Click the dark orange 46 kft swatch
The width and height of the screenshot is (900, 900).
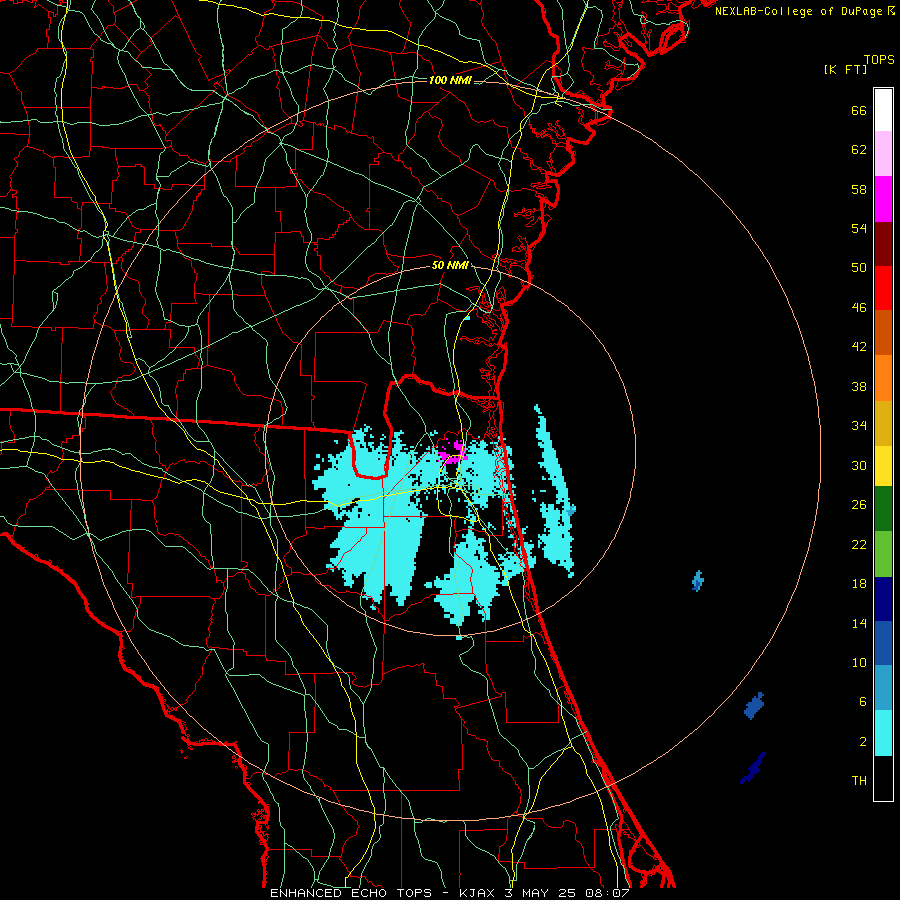(883, 332)
